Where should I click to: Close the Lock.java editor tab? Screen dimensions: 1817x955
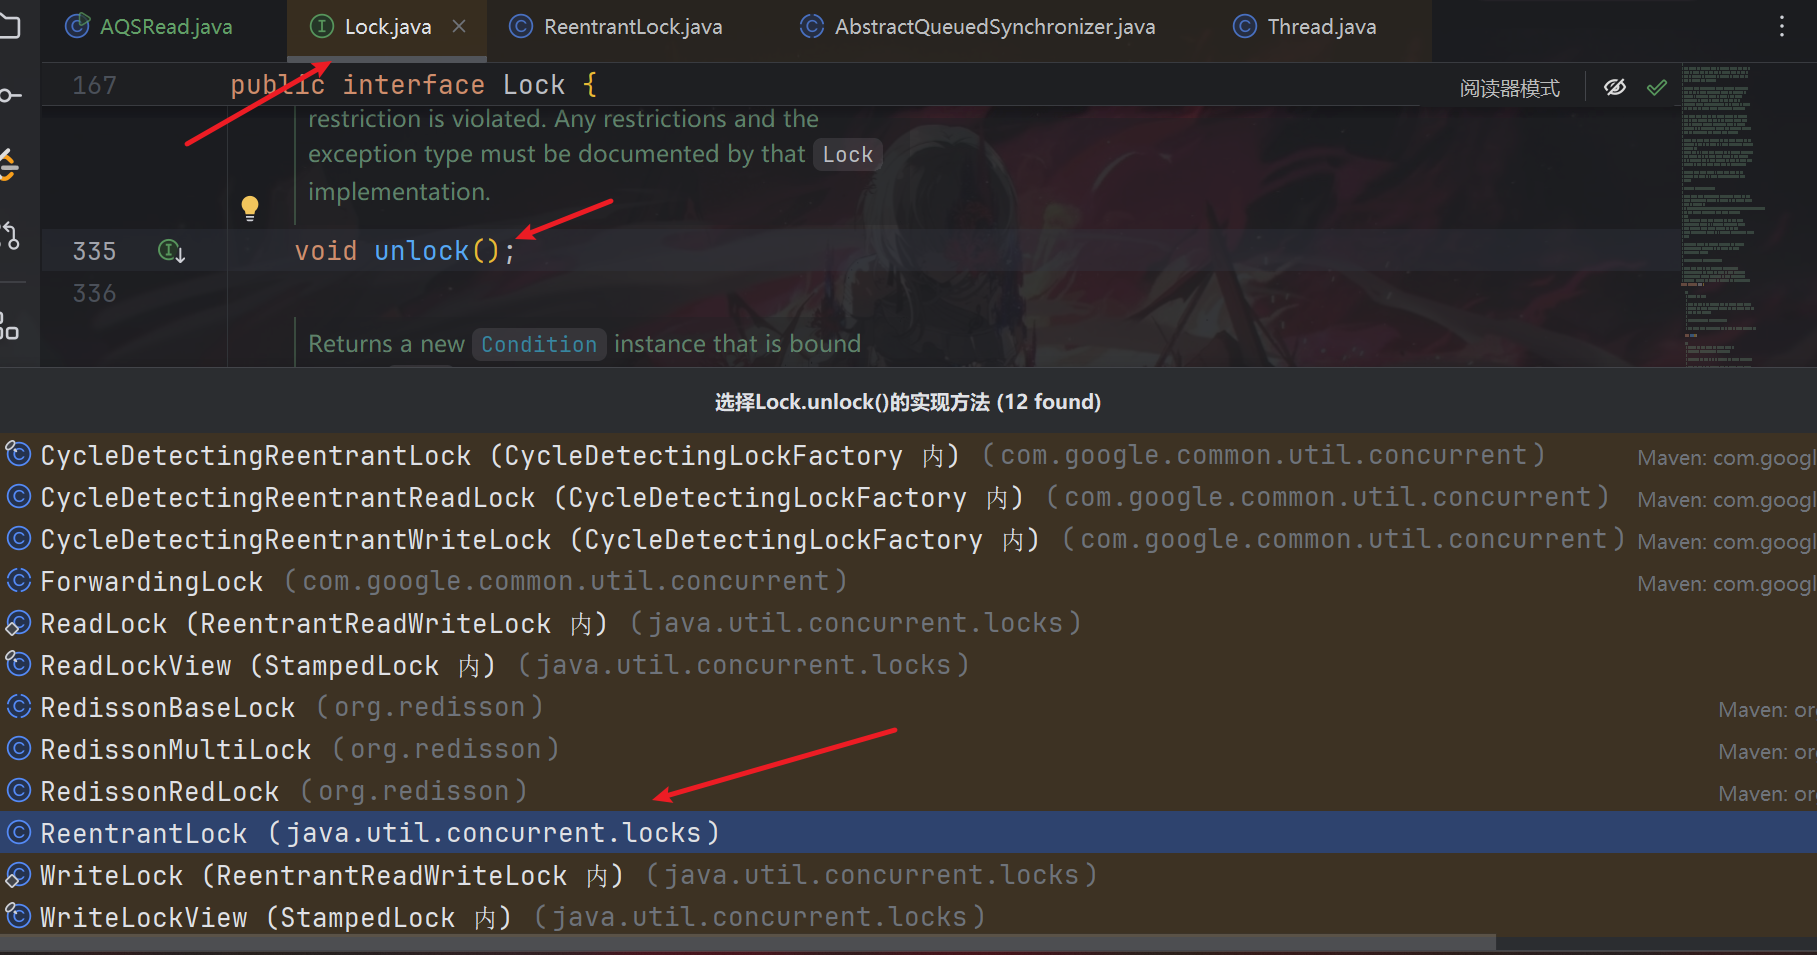tap(459, 27)
